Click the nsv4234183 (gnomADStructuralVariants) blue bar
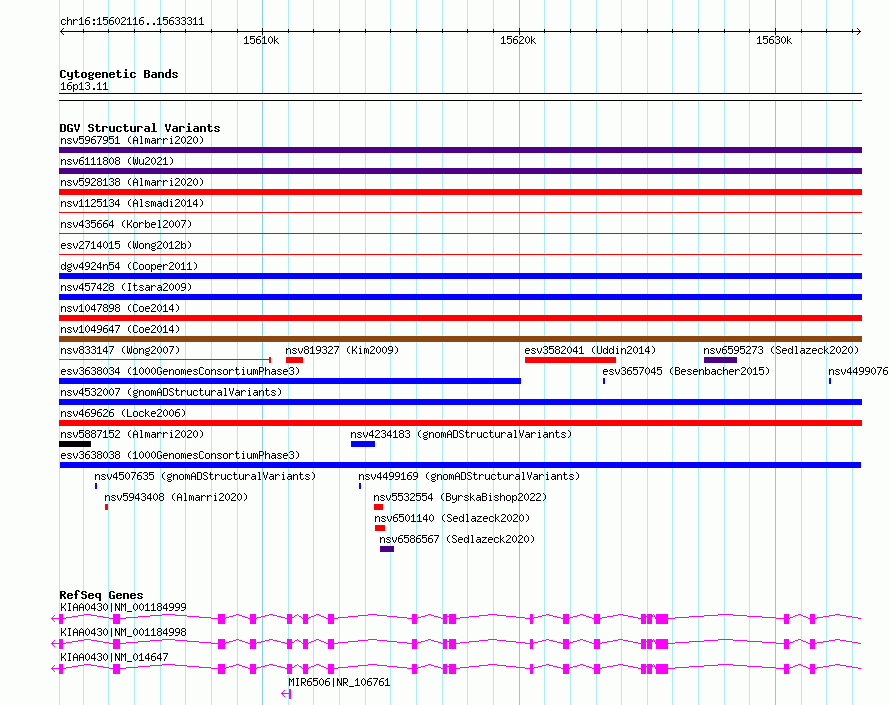This screenshot has width=890, height=705. [x=363, y=444]
